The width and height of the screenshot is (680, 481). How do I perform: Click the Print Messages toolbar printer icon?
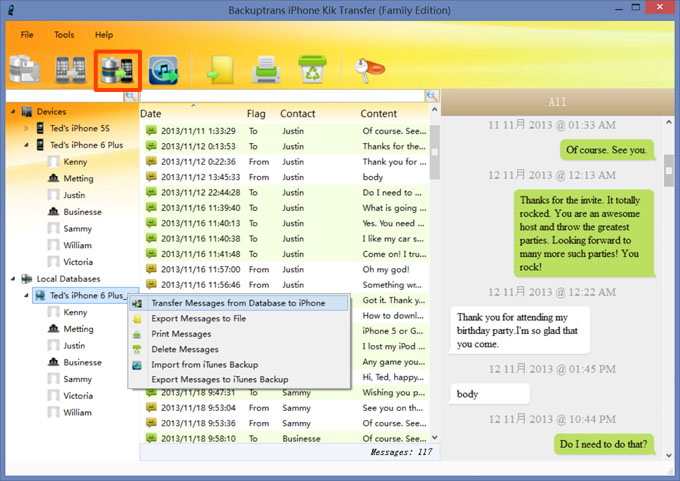(x=266, y=70)
